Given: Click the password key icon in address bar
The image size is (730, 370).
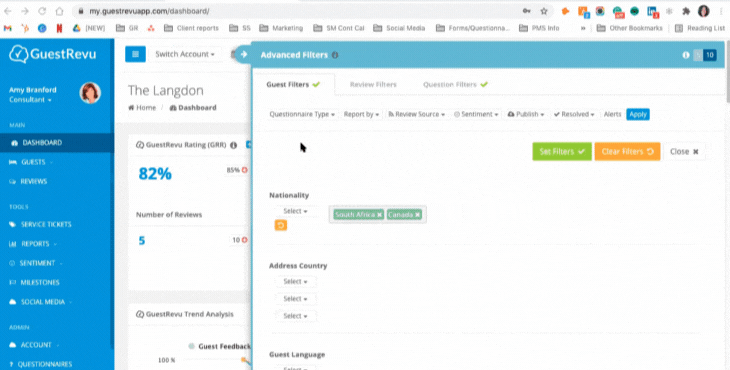Looking at the screenshot, I should 527,11.
